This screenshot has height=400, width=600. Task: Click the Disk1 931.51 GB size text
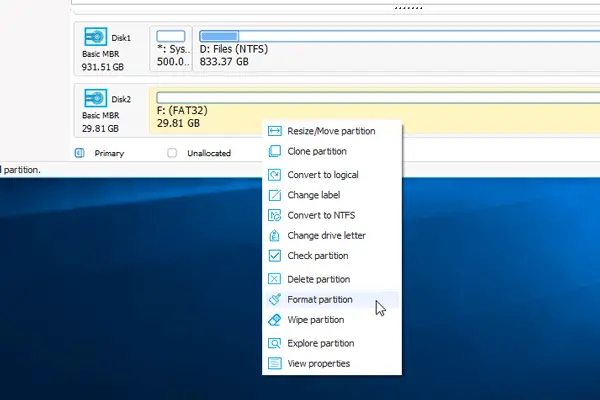pos(103,67)
